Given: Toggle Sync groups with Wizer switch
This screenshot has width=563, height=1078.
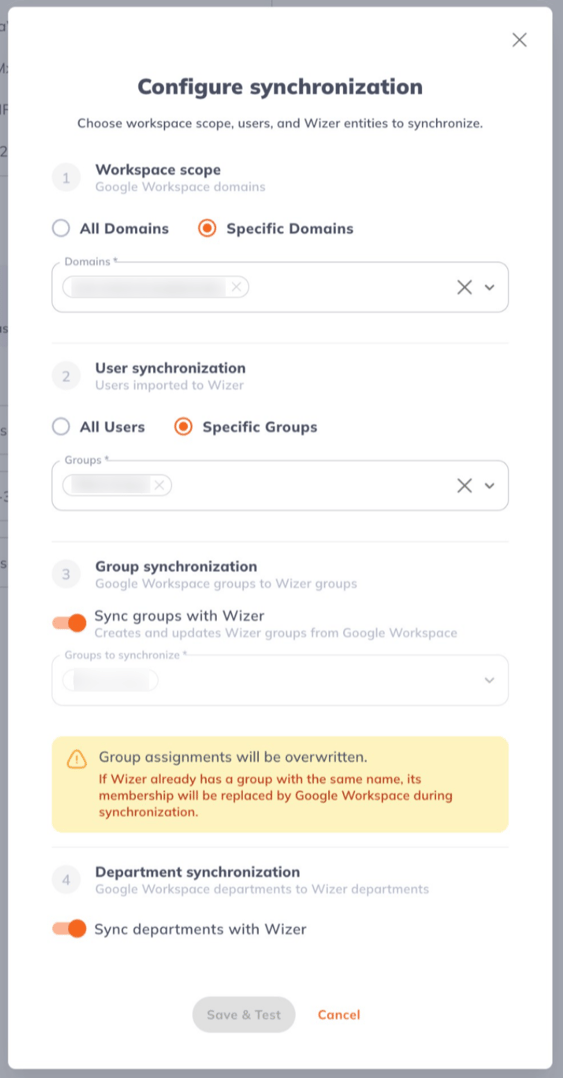Looking at the screenshot, I should coord(69,623).
